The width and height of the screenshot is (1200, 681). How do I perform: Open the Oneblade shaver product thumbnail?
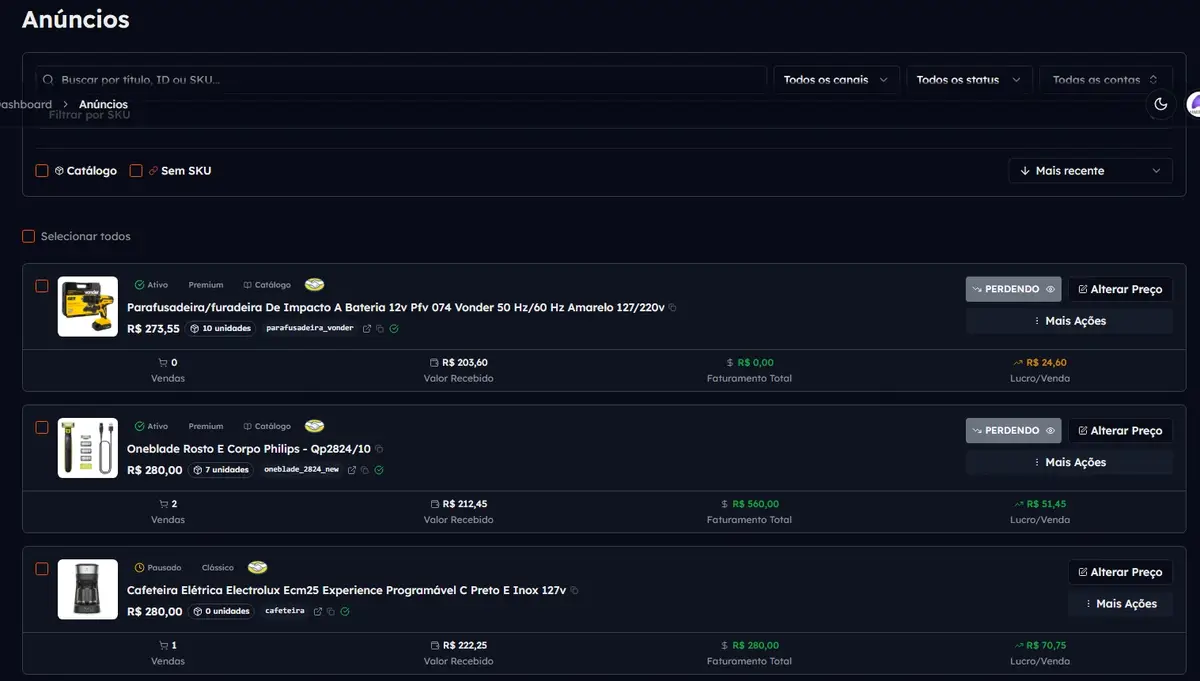coord(88,448)
